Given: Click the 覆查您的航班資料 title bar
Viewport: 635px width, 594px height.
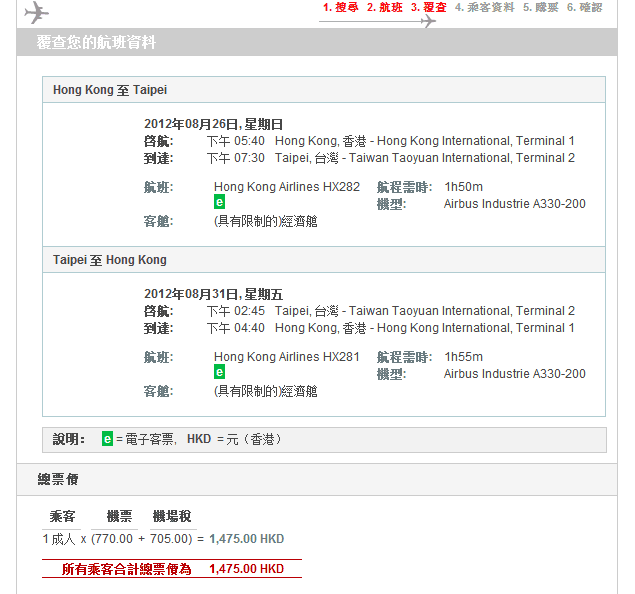Looking at the screenshot, I should (x=96, y=43).
